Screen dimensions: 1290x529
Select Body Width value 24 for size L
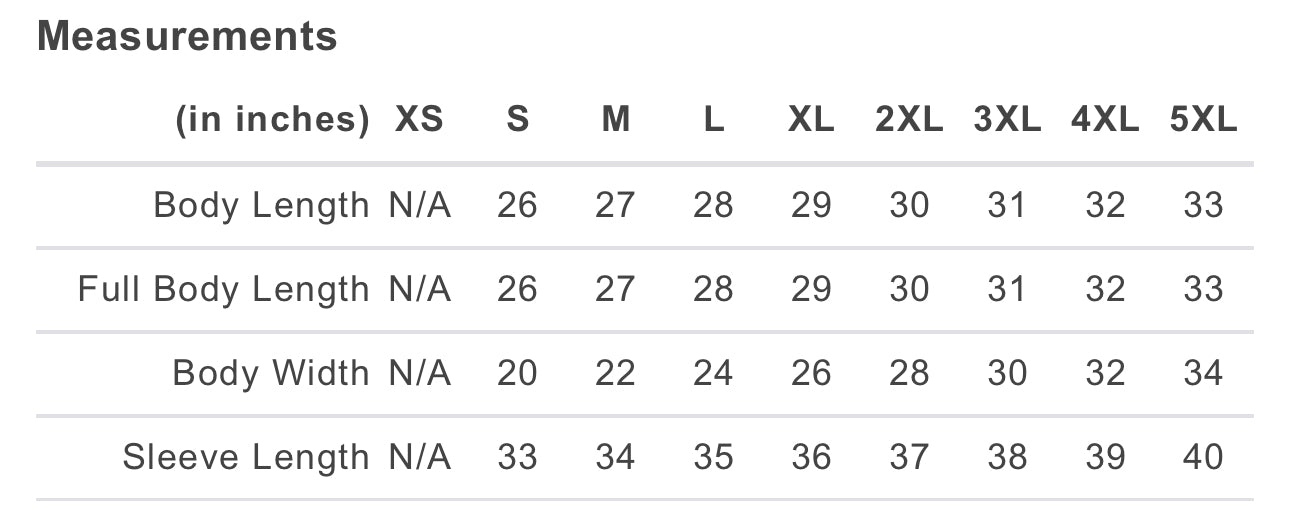point(713,373)
